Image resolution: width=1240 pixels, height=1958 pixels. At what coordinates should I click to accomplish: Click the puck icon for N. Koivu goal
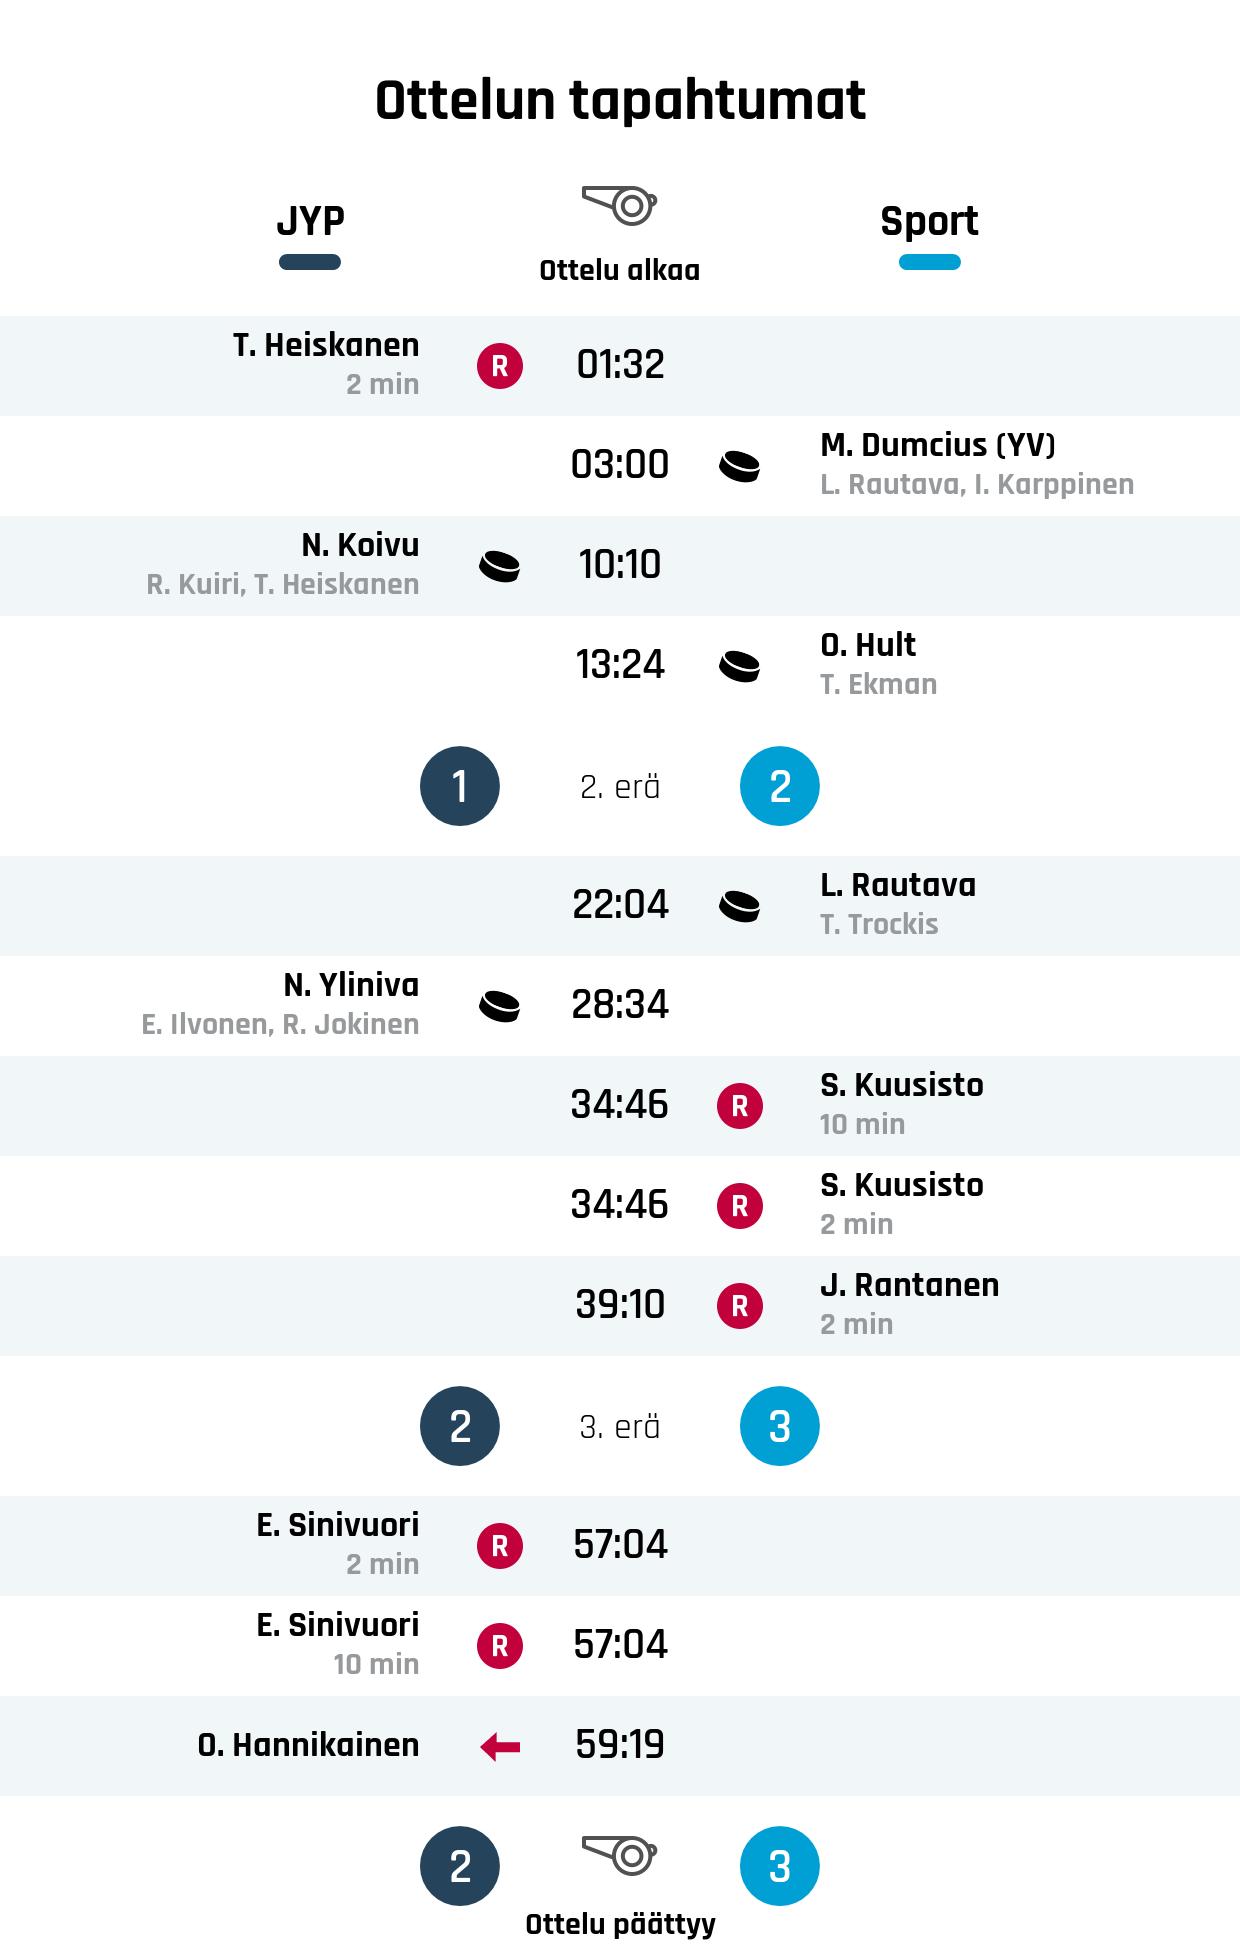point(500,566)
